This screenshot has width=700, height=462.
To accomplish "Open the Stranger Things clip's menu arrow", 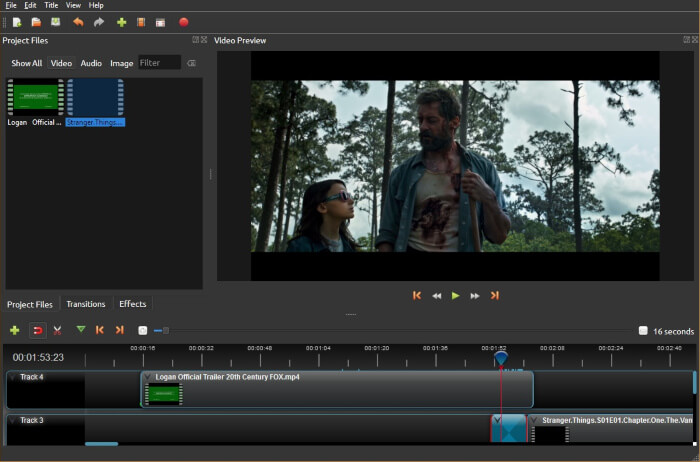I will point(534,421).
